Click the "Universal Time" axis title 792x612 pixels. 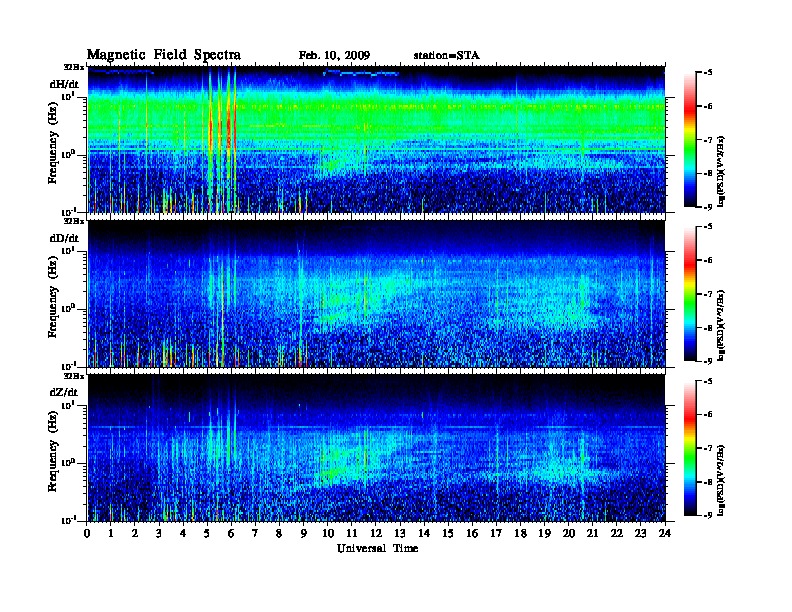377,548
